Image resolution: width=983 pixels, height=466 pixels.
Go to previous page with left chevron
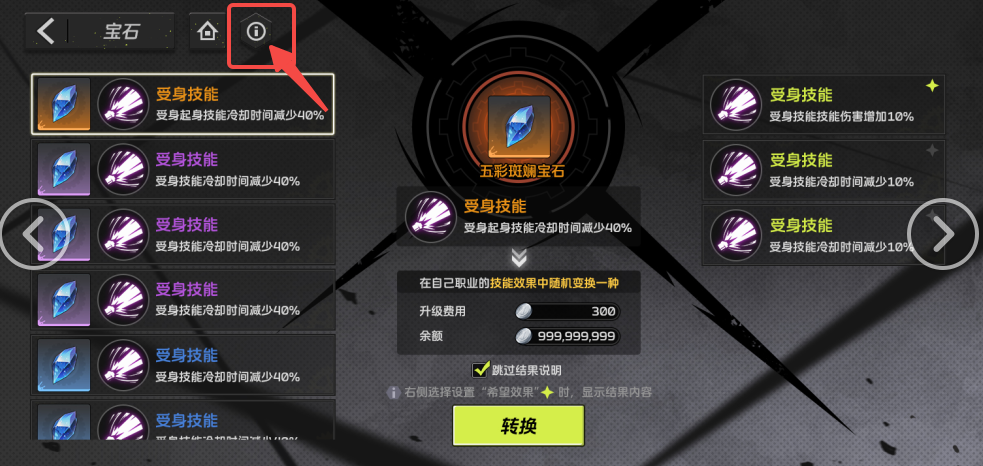point(34,233)
